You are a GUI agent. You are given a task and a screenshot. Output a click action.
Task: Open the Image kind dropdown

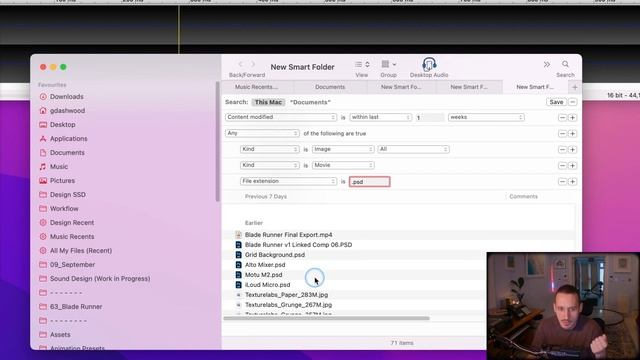coord(343,149)
